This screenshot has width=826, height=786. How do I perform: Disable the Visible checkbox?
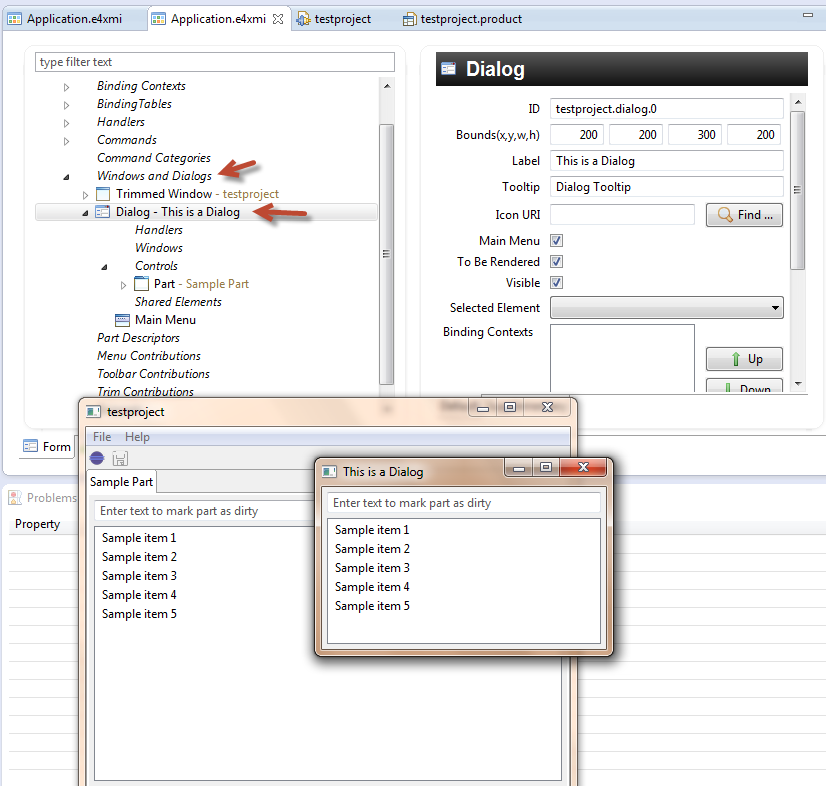point(557,283)
